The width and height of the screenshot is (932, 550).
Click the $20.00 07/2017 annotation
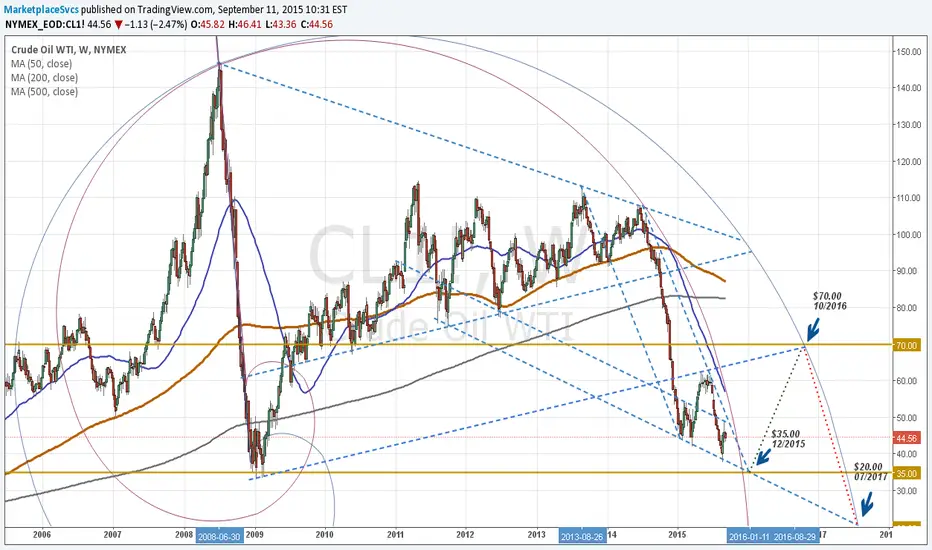[870, 472]
